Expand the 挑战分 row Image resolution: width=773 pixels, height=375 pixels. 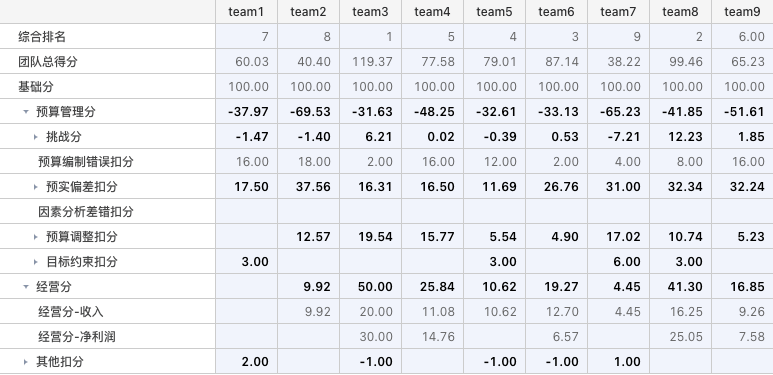pyautogui.click(x=35, y=137)
